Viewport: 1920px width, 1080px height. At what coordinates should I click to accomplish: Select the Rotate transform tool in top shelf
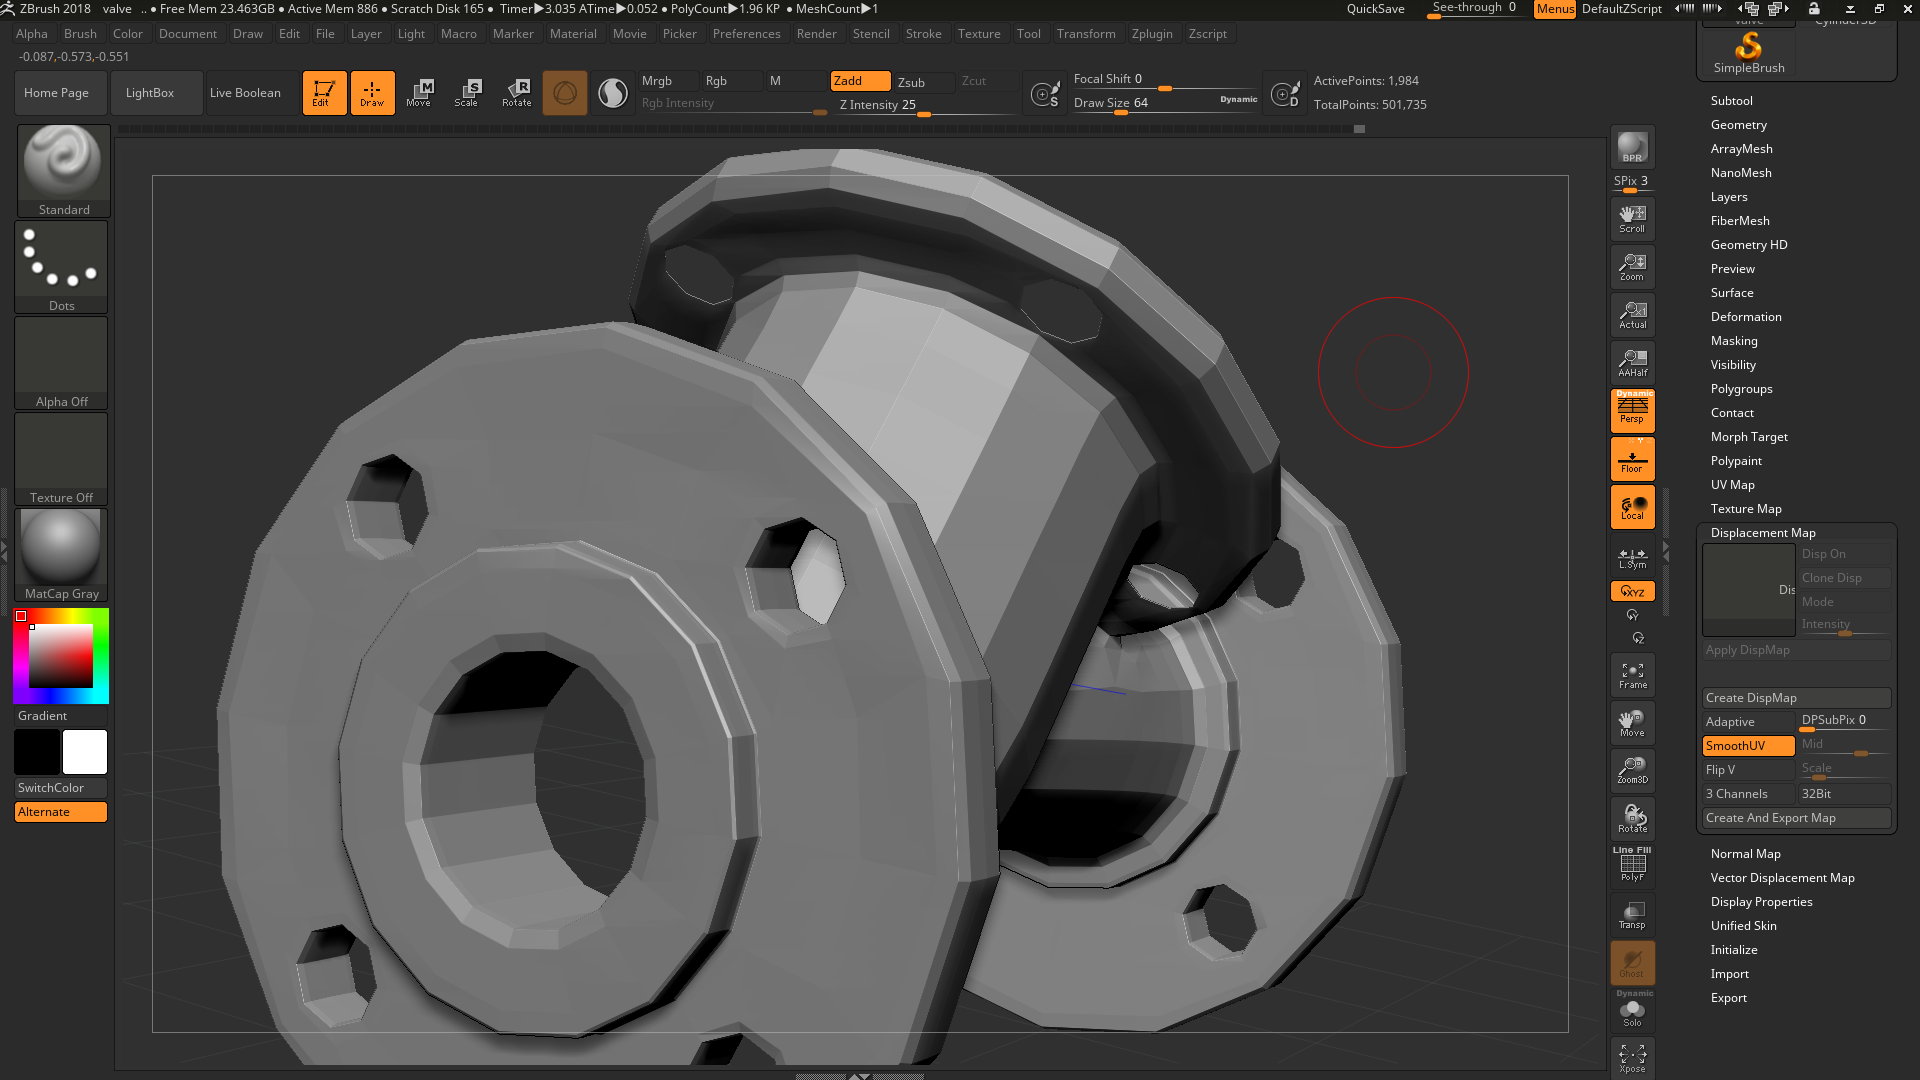pyautogui.click(x=516, y=93)
